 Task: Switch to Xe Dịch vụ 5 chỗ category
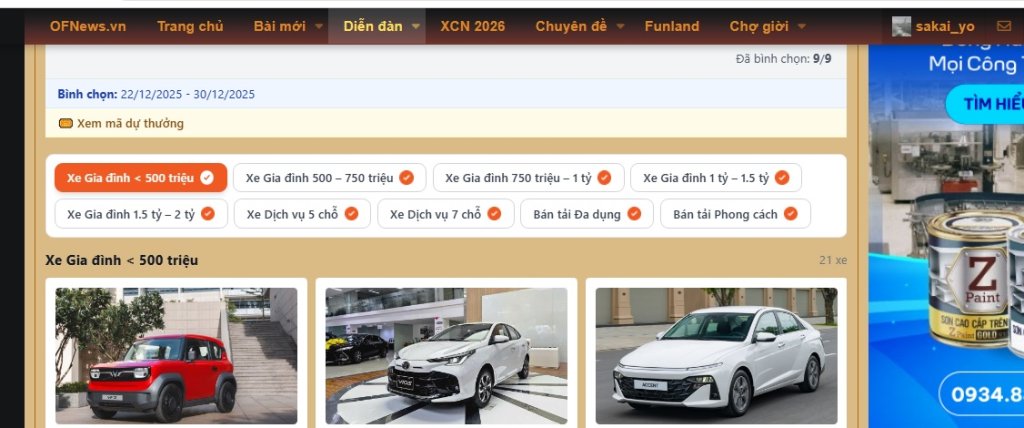click(x=301, y=214)
